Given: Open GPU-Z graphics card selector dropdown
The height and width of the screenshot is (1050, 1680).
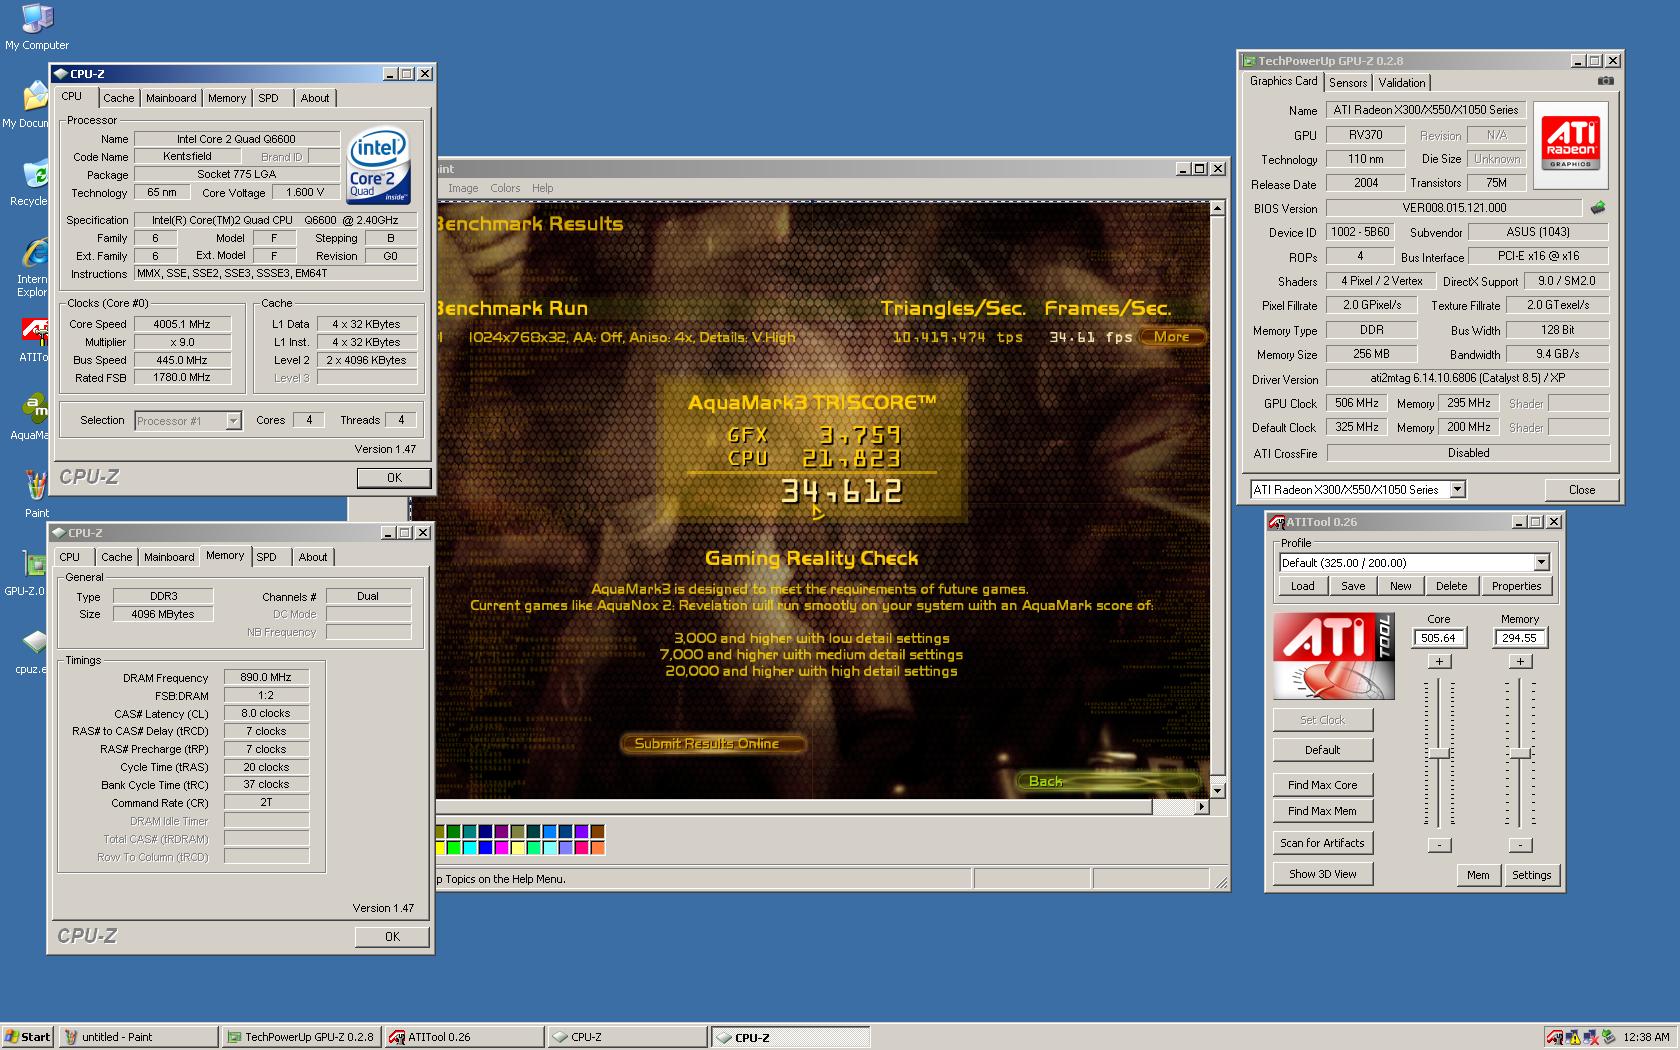Looking at the screenshot, I should pos(1458,489).
